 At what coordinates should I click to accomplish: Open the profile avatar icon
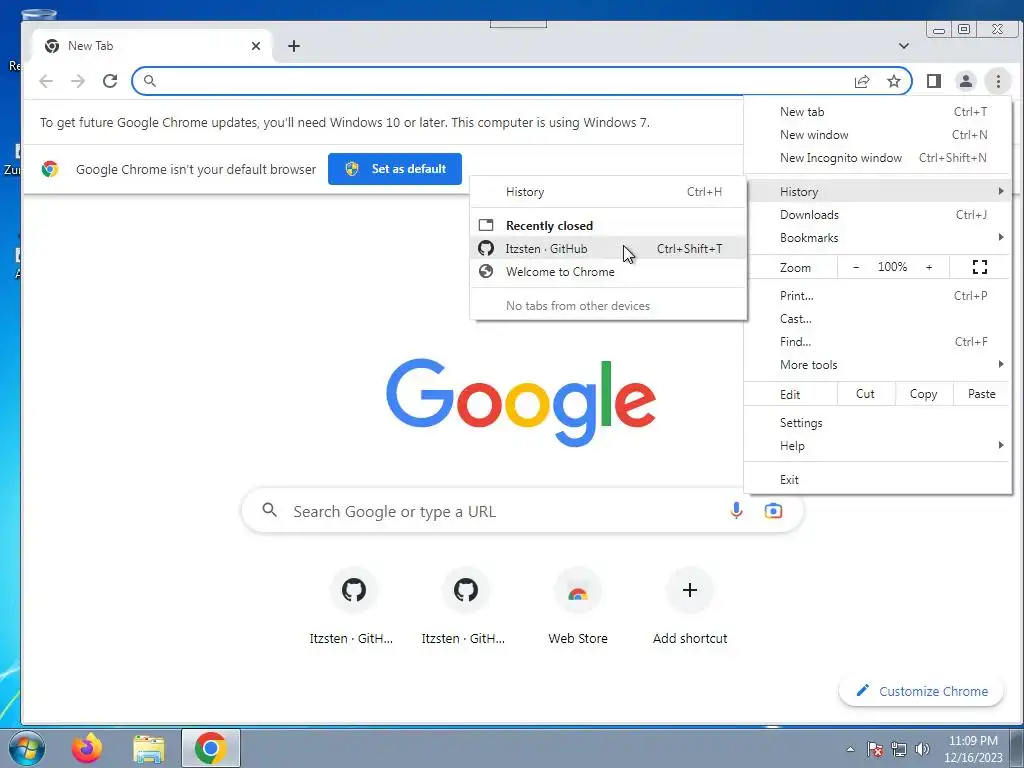(965, 81)
